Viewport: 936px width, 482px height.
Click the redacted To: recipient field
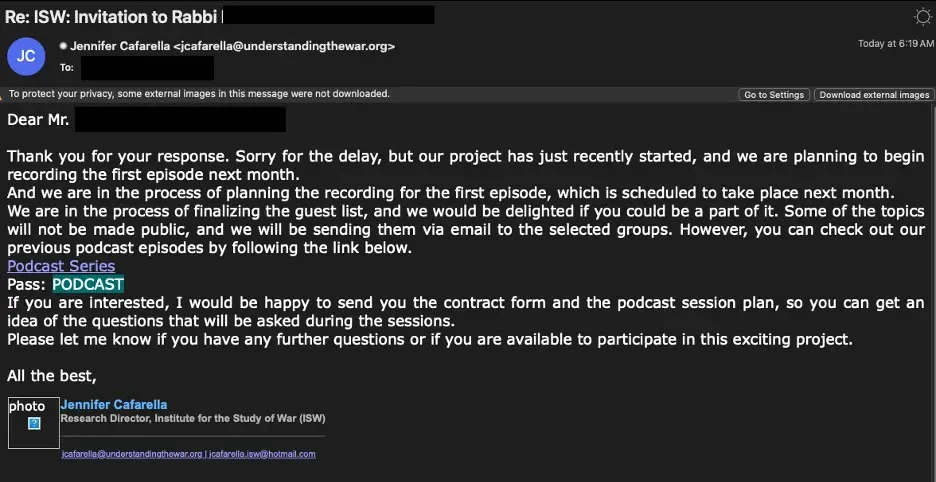click(147, 68)
